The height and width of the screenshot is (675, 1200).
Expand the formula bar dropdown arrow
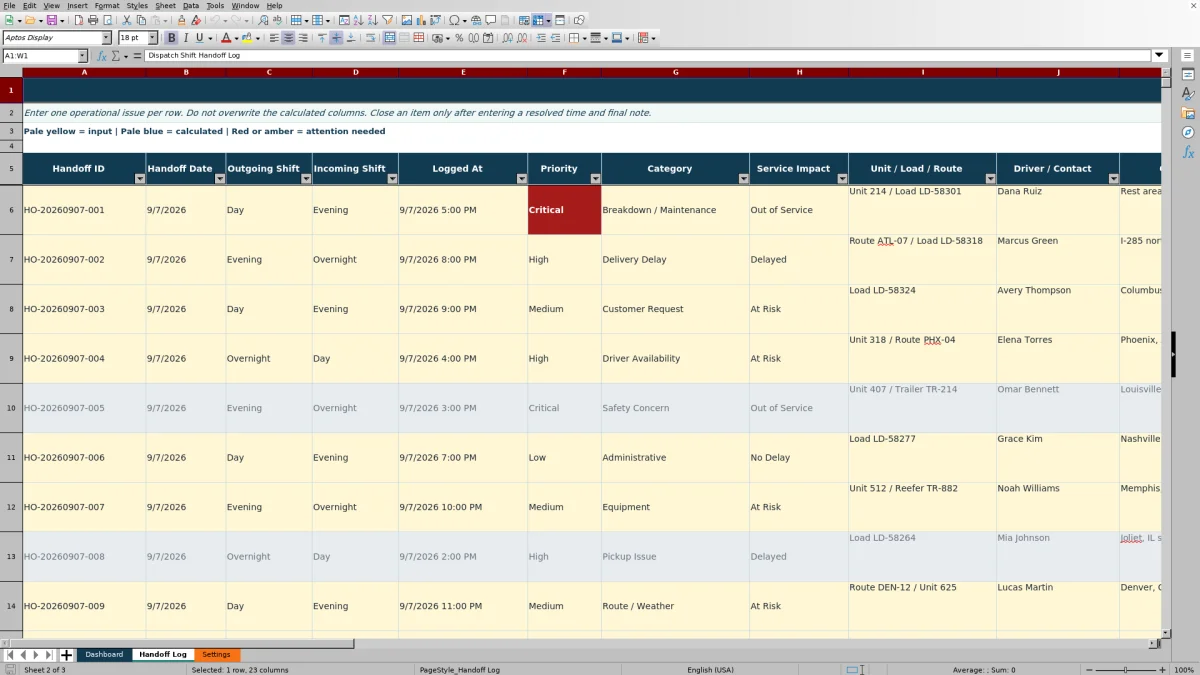pyautogui.click(x=1160, y=56)
